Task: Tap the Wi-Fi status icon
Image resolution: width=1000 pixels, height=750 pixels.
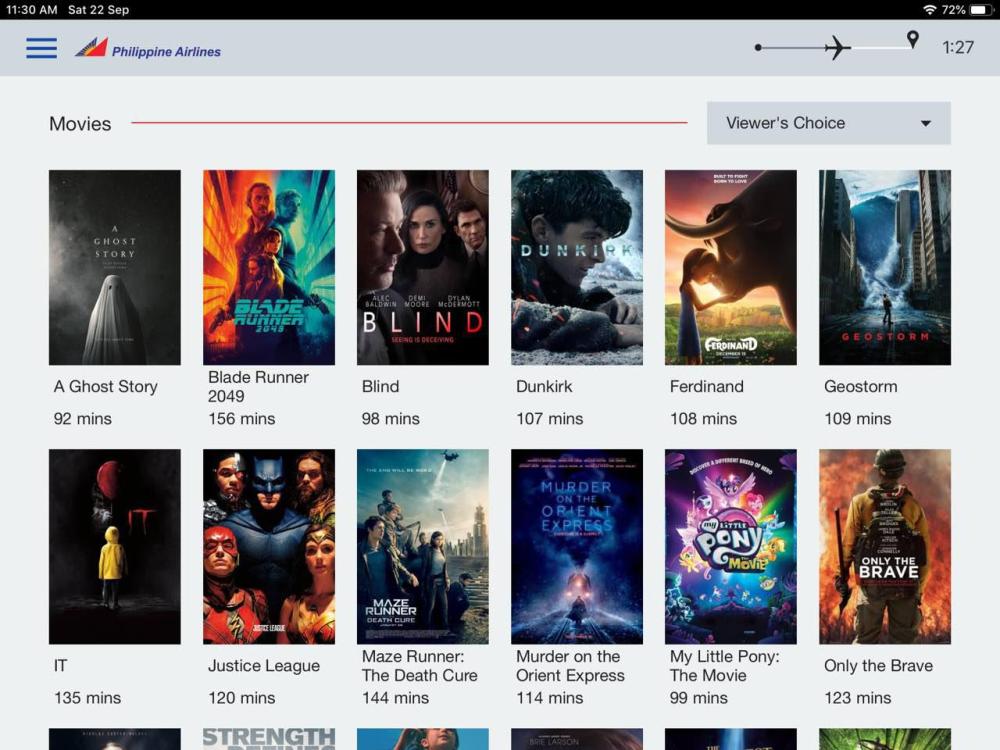Action: [x=929, y=9]
